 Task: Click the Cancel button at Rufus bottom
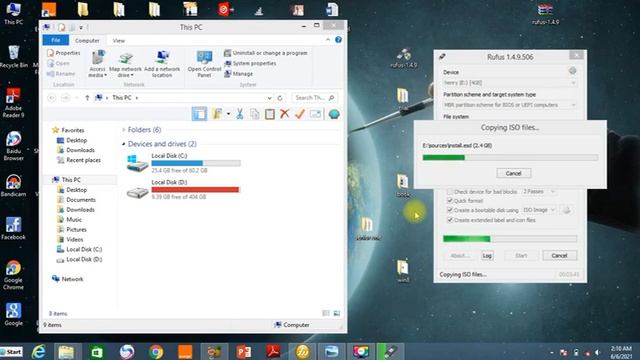560,256
